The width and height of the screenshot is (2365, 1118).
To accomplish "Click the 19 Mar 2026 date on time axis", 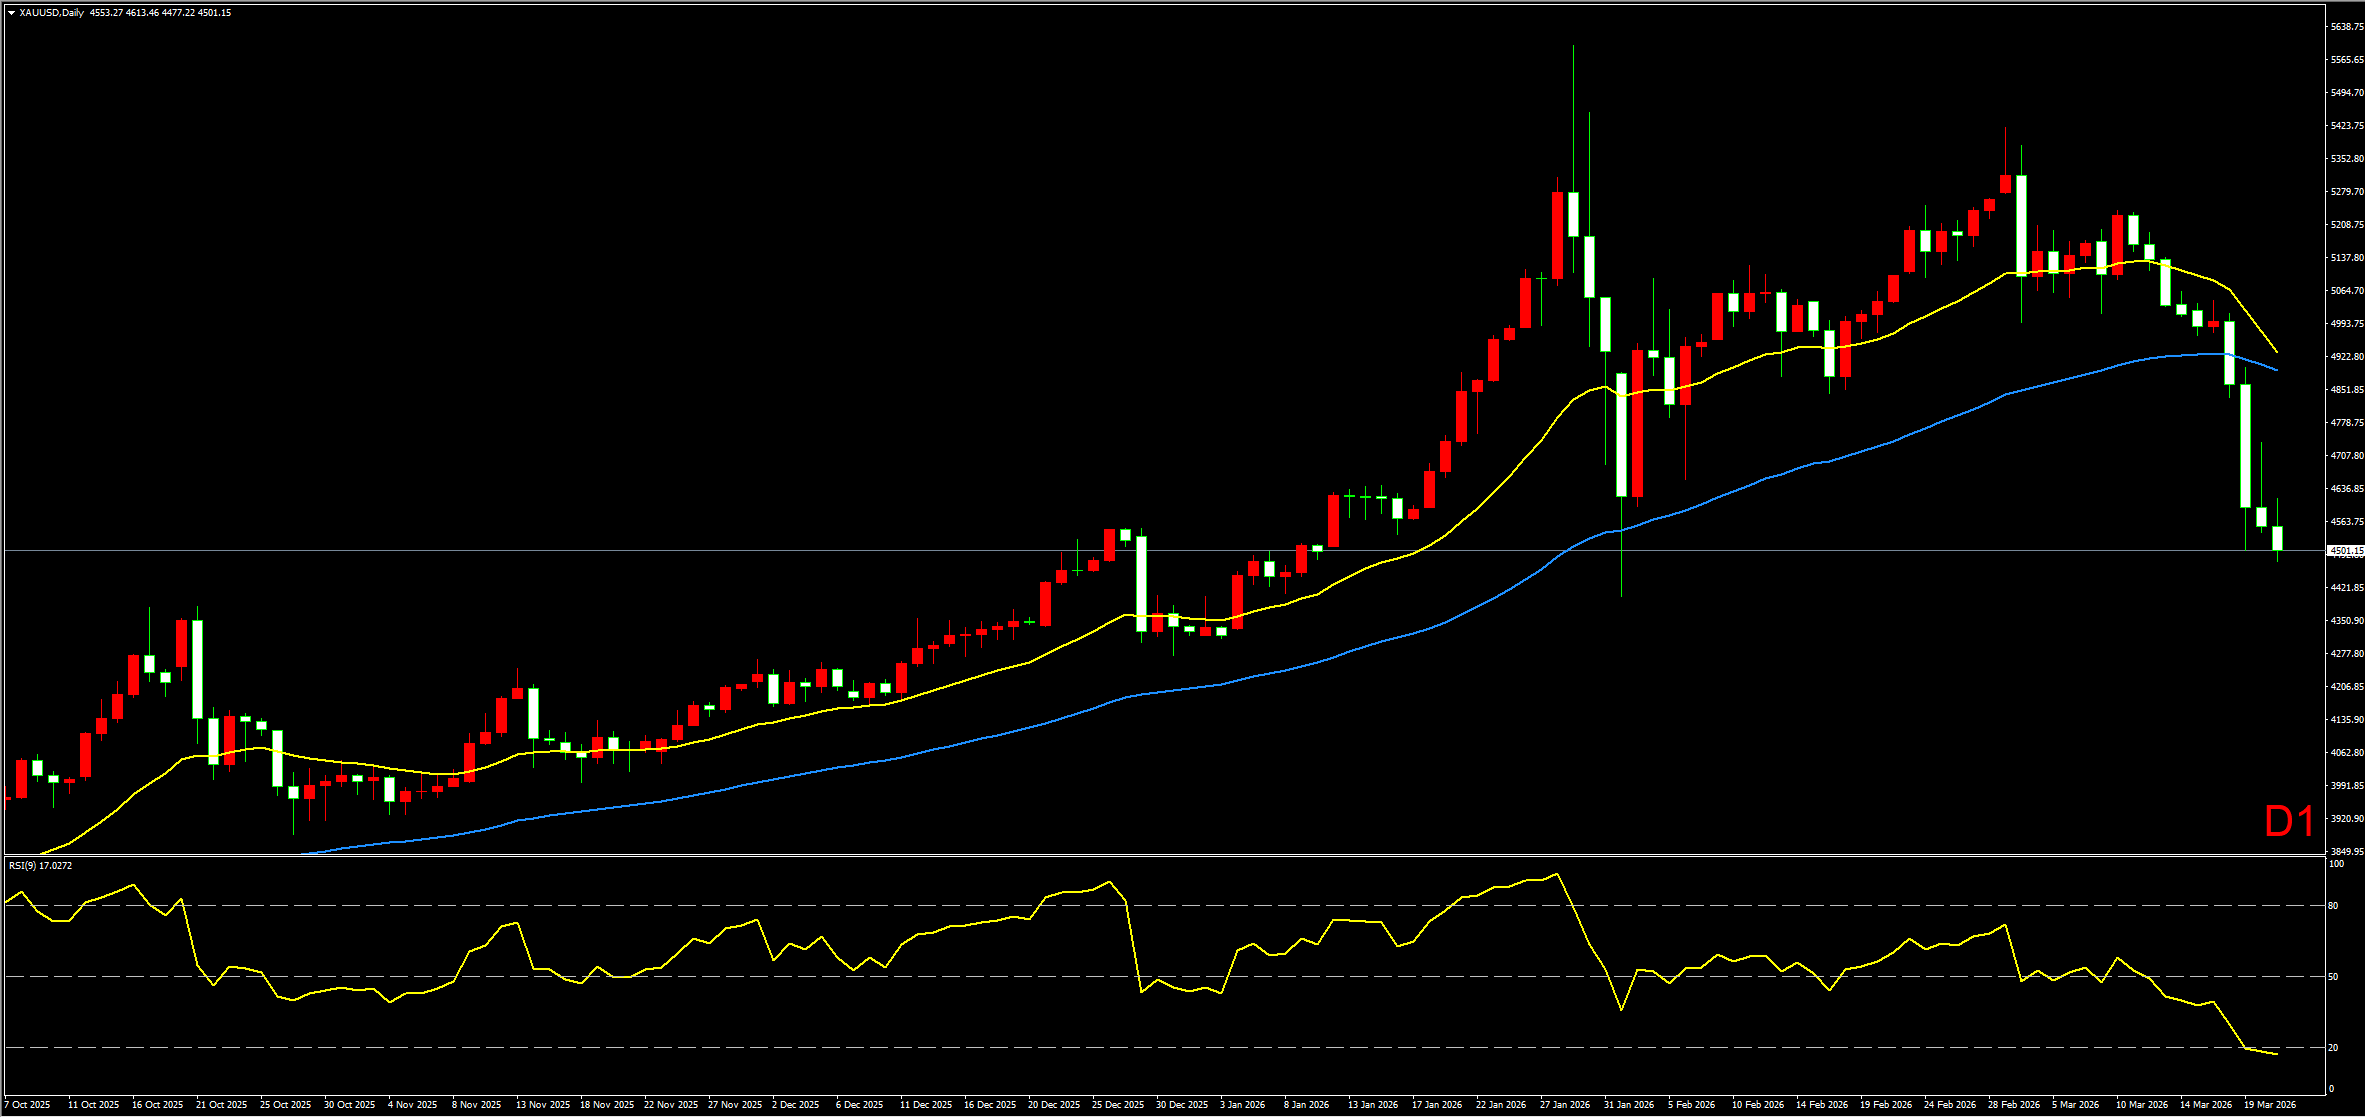I will click(x=2269, y=1105).
